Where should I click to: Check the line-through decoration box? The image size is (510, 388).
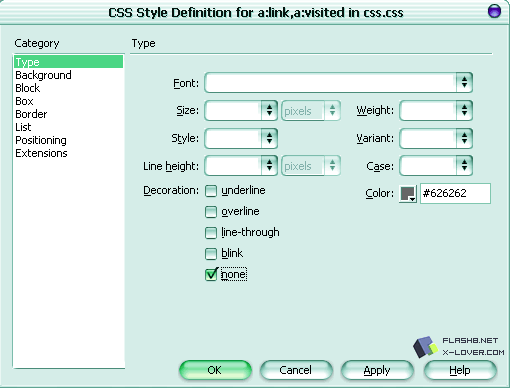pos(211,233)
